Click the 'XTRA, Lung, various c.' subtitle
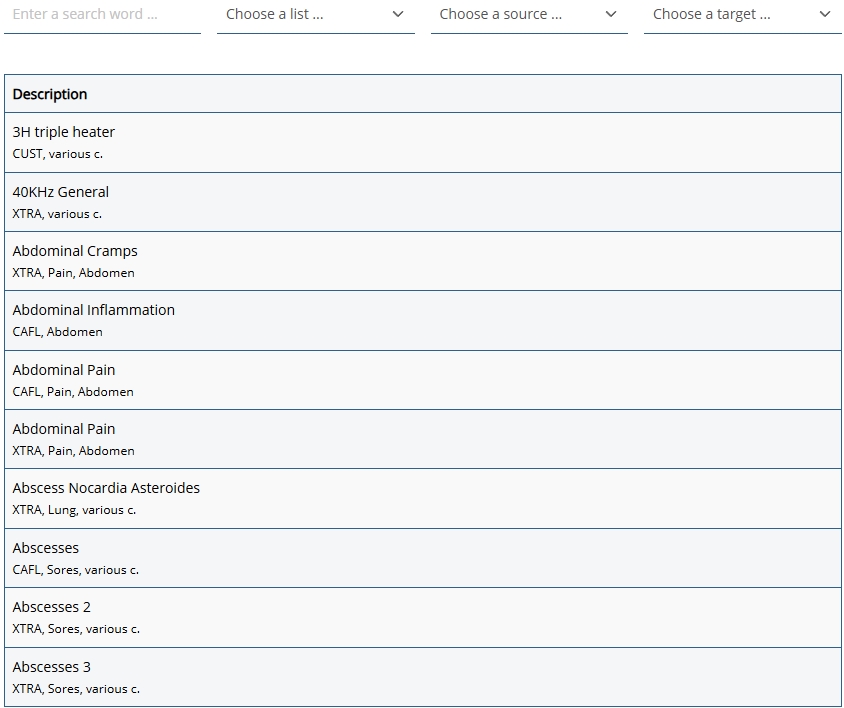The image size is (844, 708). tap(74, 510)
